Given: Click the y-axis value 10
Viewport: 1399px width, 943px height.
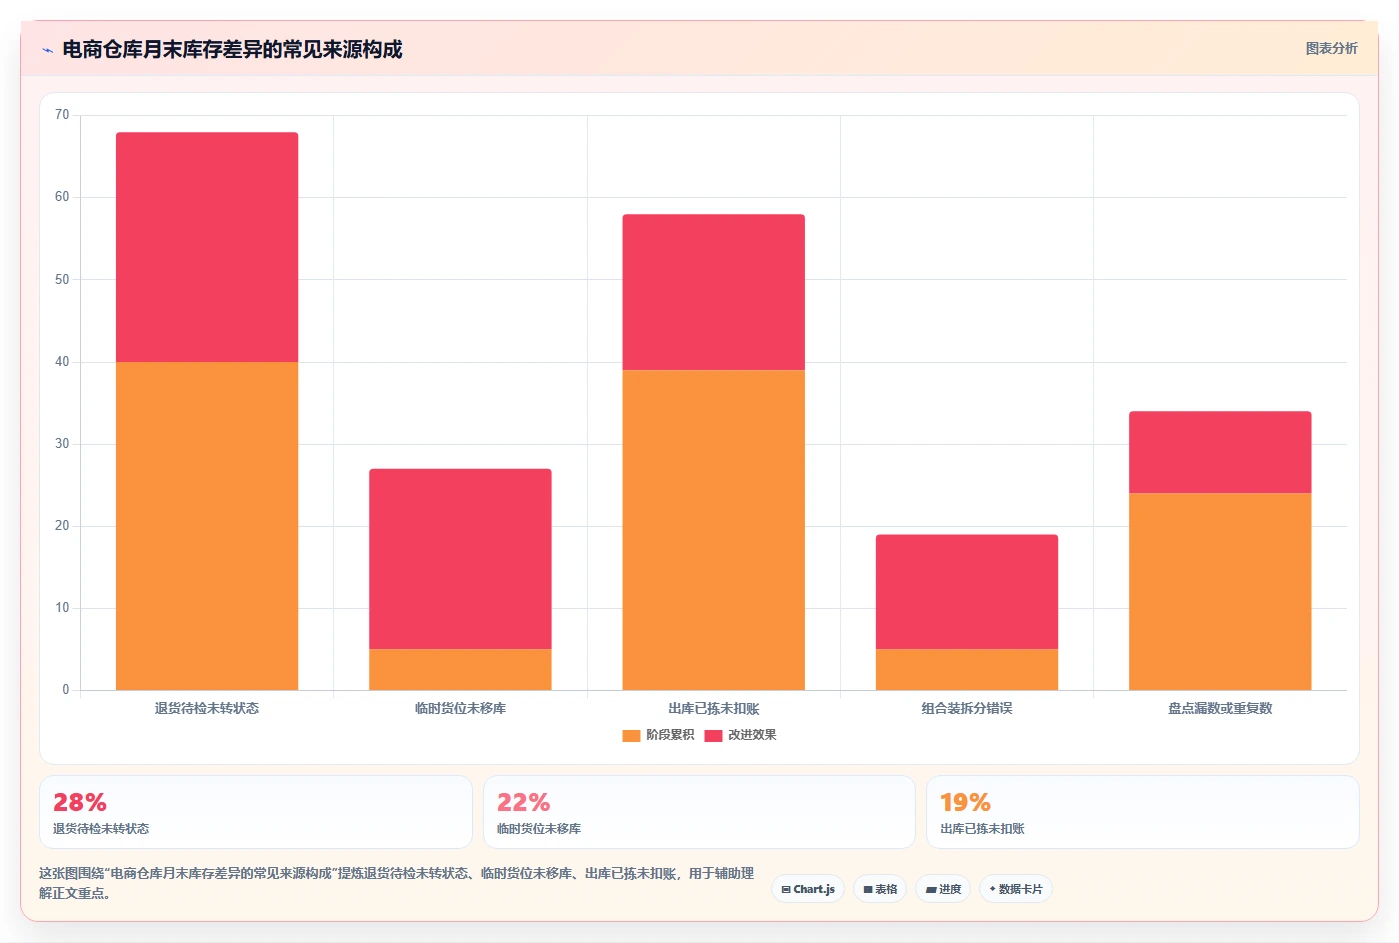Looking at the screenshot, I should (62, 608).
